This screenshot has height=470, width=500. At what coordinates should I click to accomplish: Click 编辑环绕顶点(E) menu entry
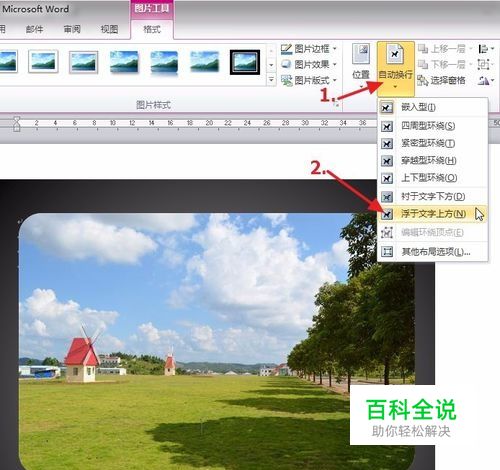[432, 233]
